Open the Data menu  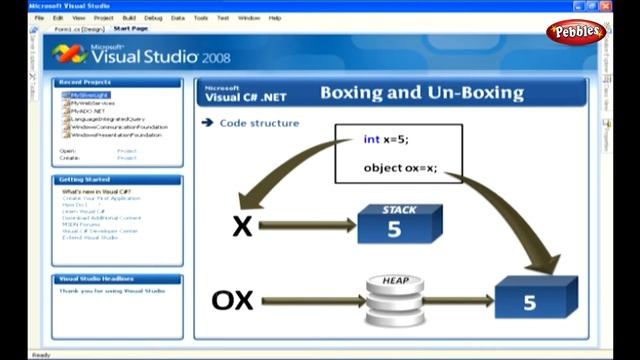point(178,18)
